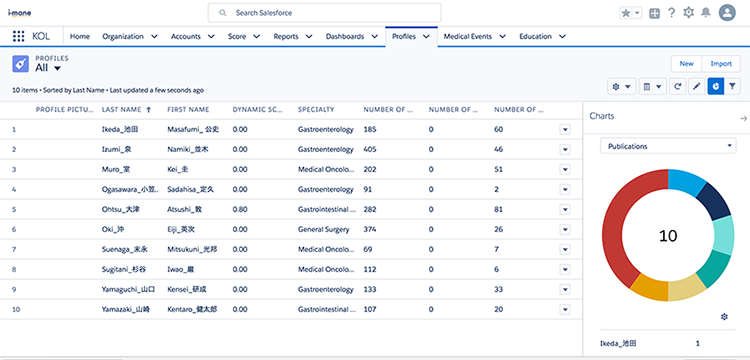Open the App Launcher grid icon
The image size is (750, 360).
[18, 36]
